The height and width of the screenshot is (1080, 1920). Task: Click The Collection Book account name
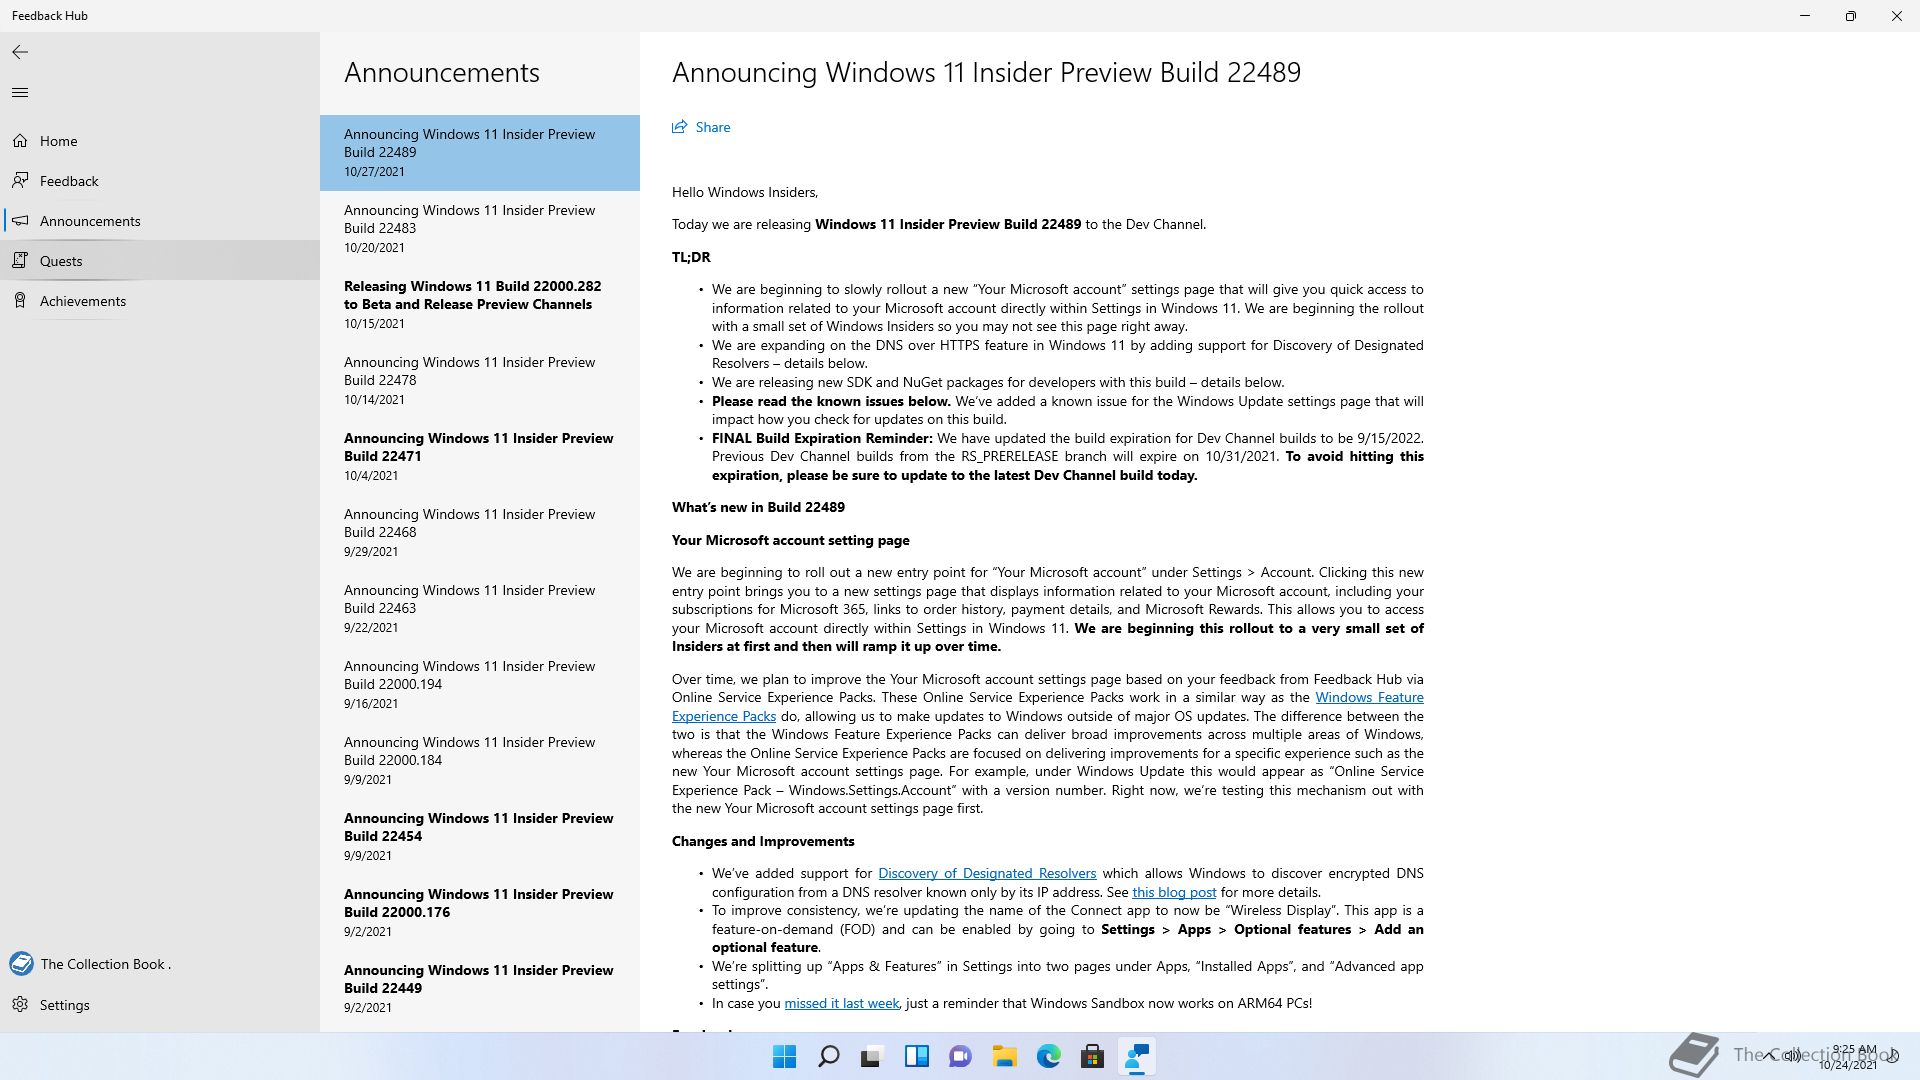105,964
